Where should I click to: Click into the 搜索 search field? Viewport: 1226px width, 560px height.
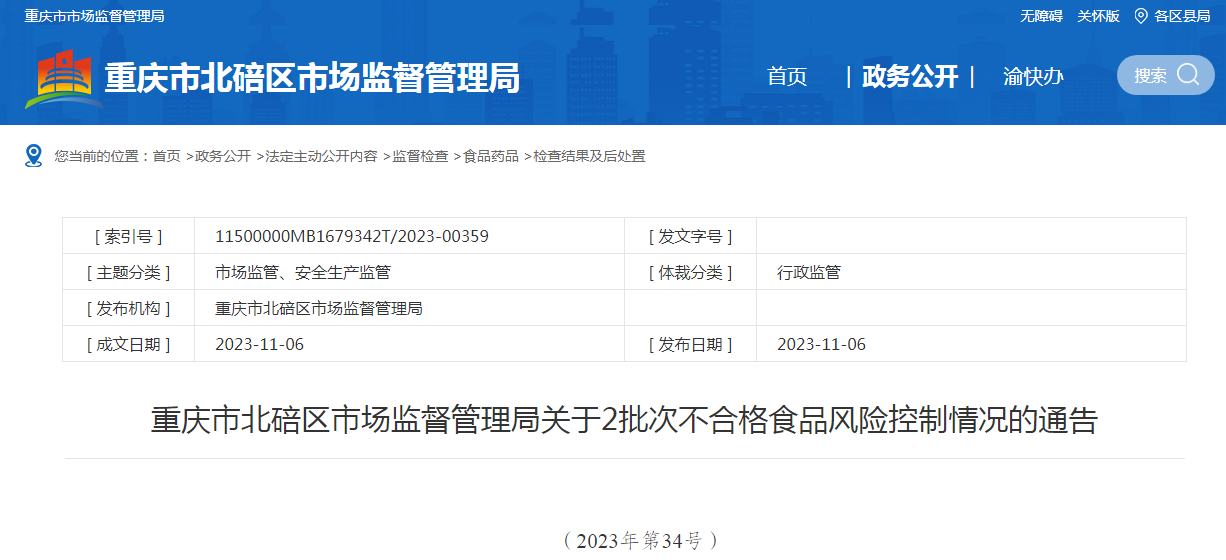point(1150,75)
